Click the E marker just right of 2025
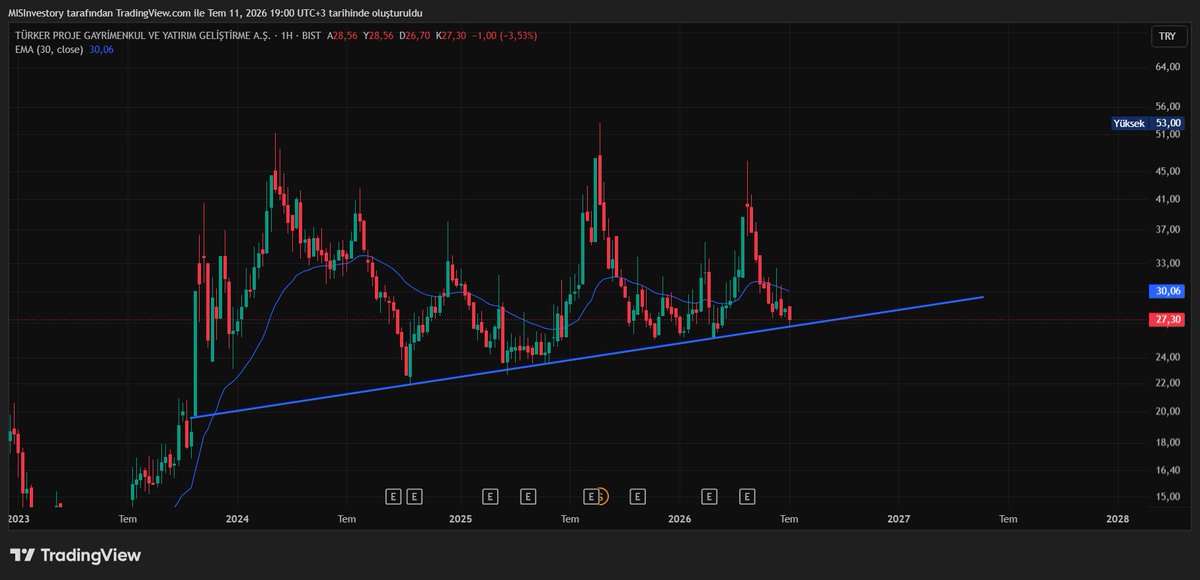Viewport: 1200px width, 580px height. click(490, 495)
